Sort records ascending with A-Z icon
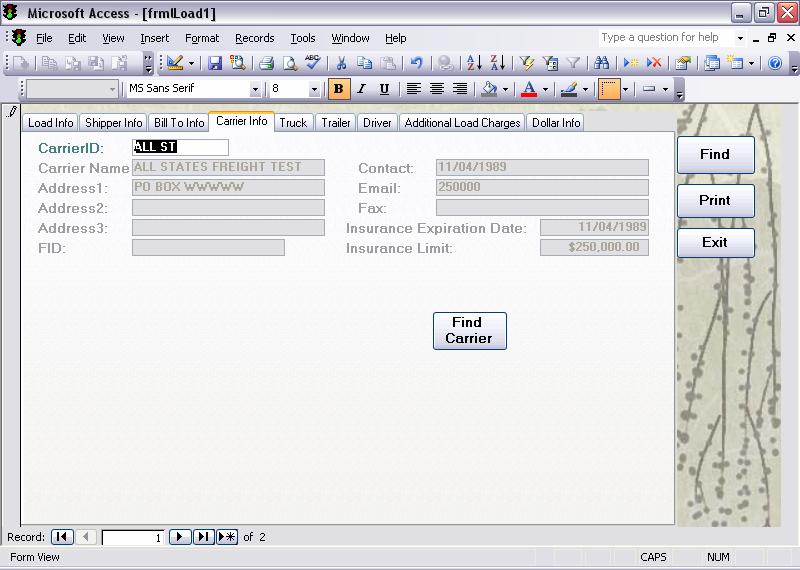This screenshot has width=800, height=570. click(470, 63)
